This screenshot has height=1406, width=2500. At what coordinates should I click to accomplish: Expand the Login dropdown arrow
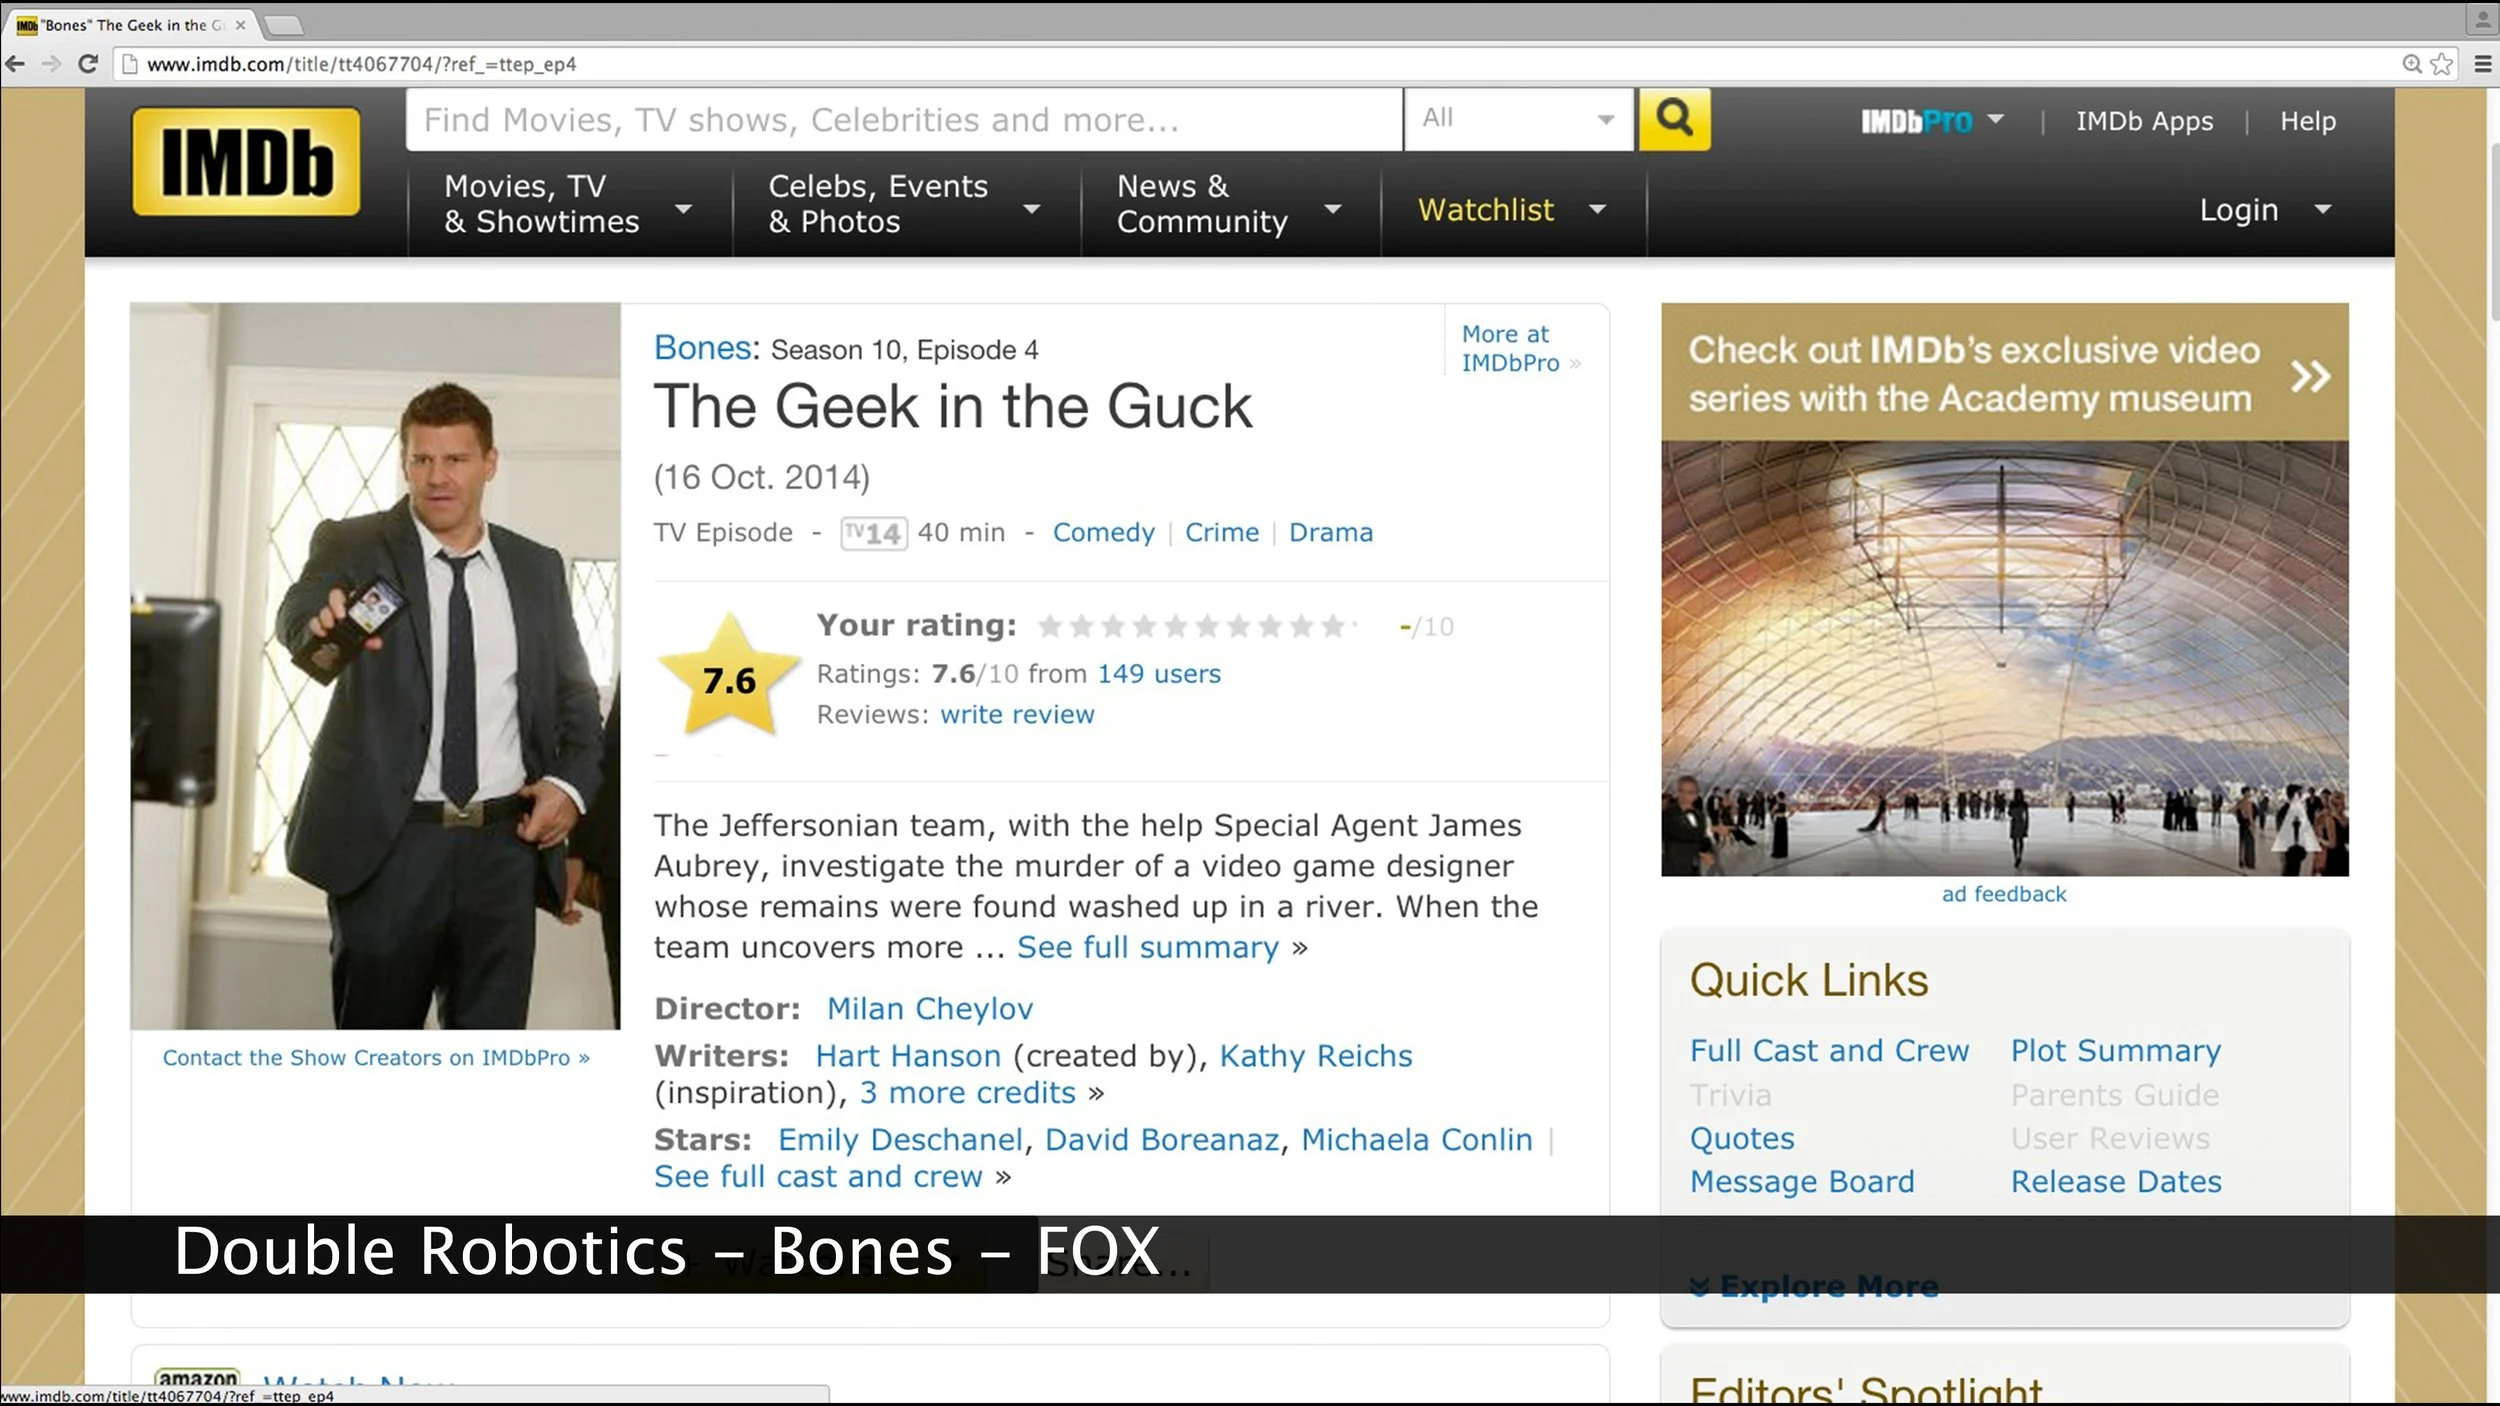point(2324,209)
